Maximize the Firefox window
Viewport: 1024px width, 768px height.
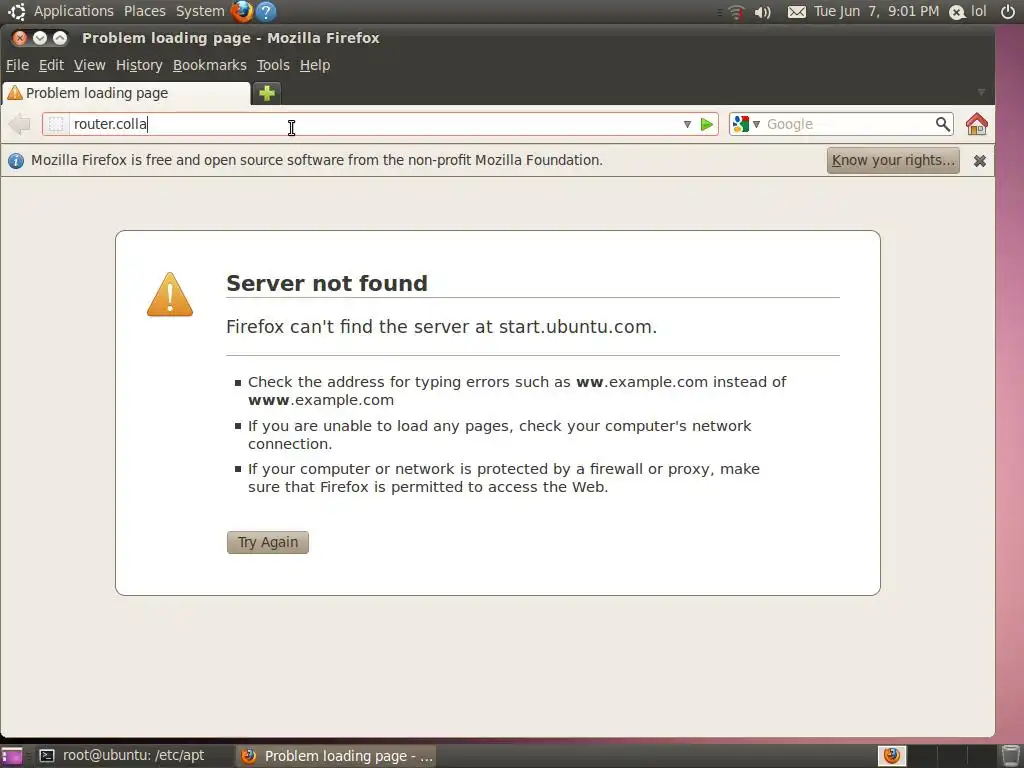pyautogui.click(x=60, y=38)
